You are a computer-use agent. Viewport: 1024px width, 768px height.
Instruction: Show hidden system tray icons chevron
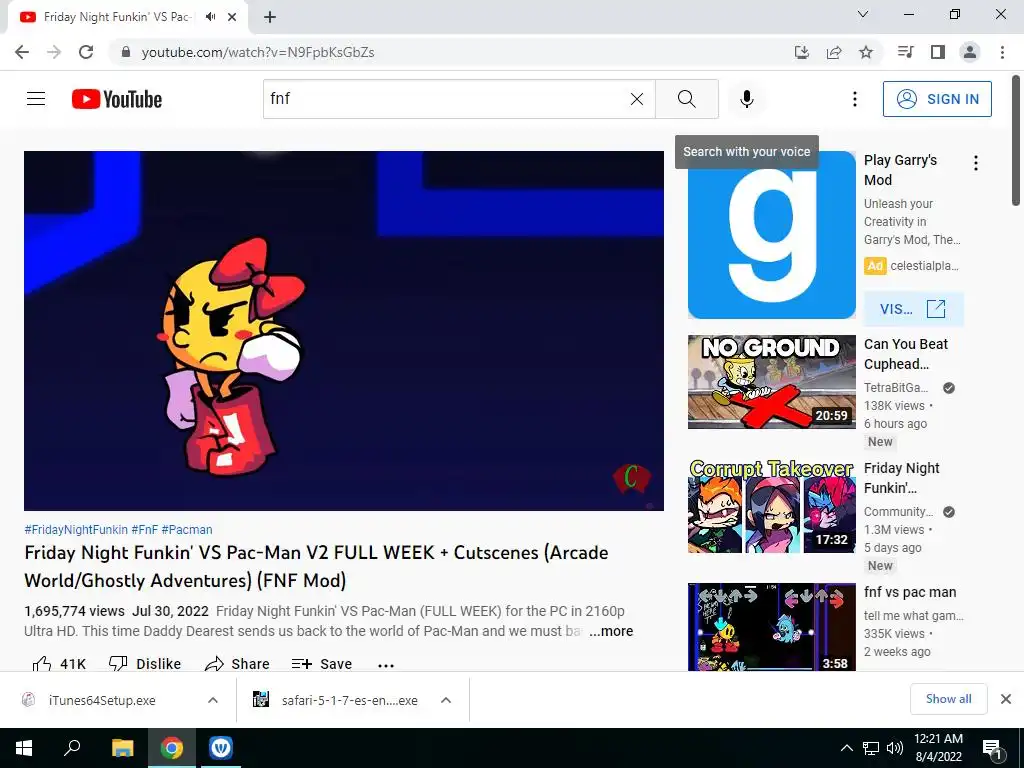pyautogui.click(x=846, y=748)
